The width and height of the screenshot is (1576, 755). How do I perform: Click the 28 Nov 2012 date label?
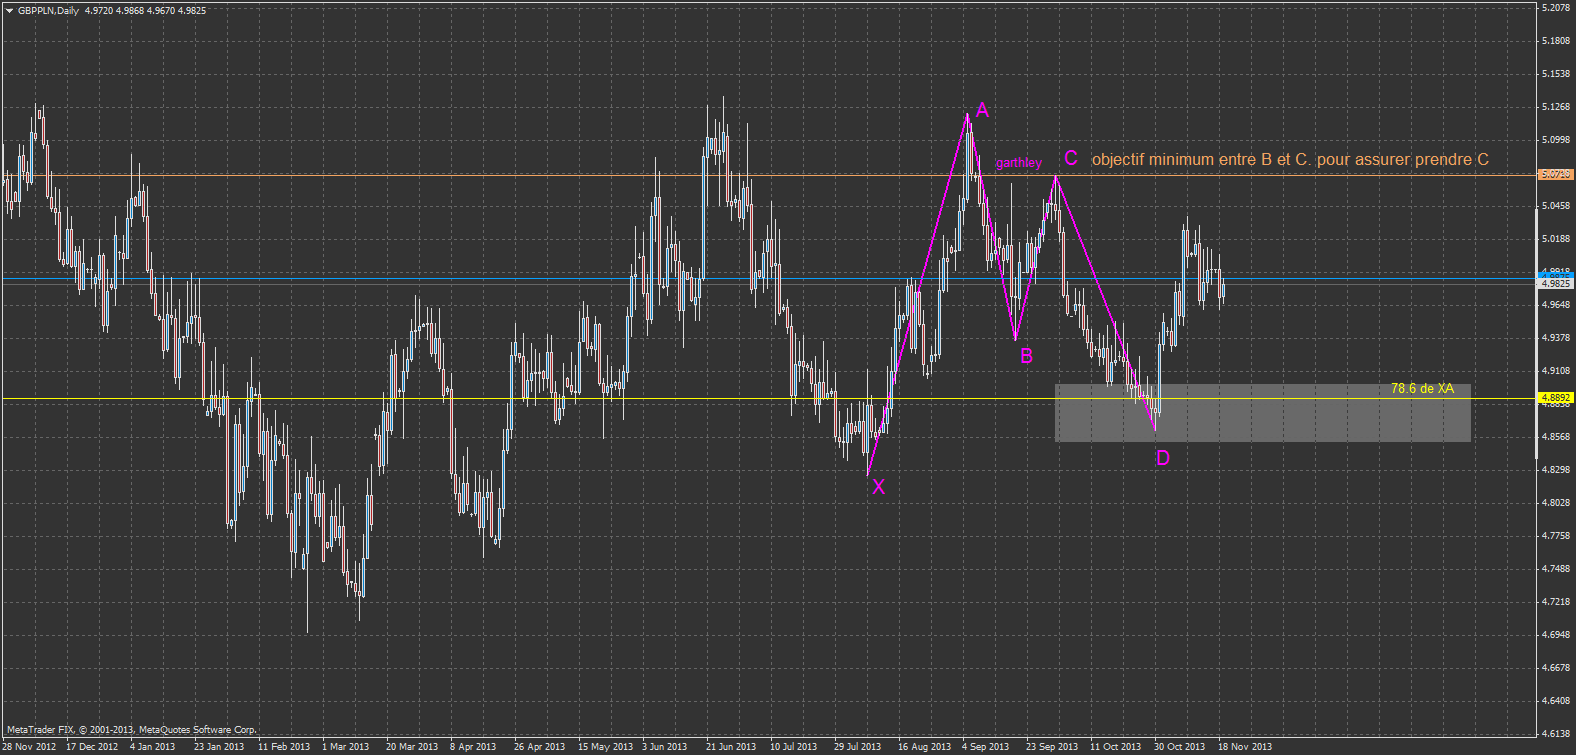(x=29, y=747)
